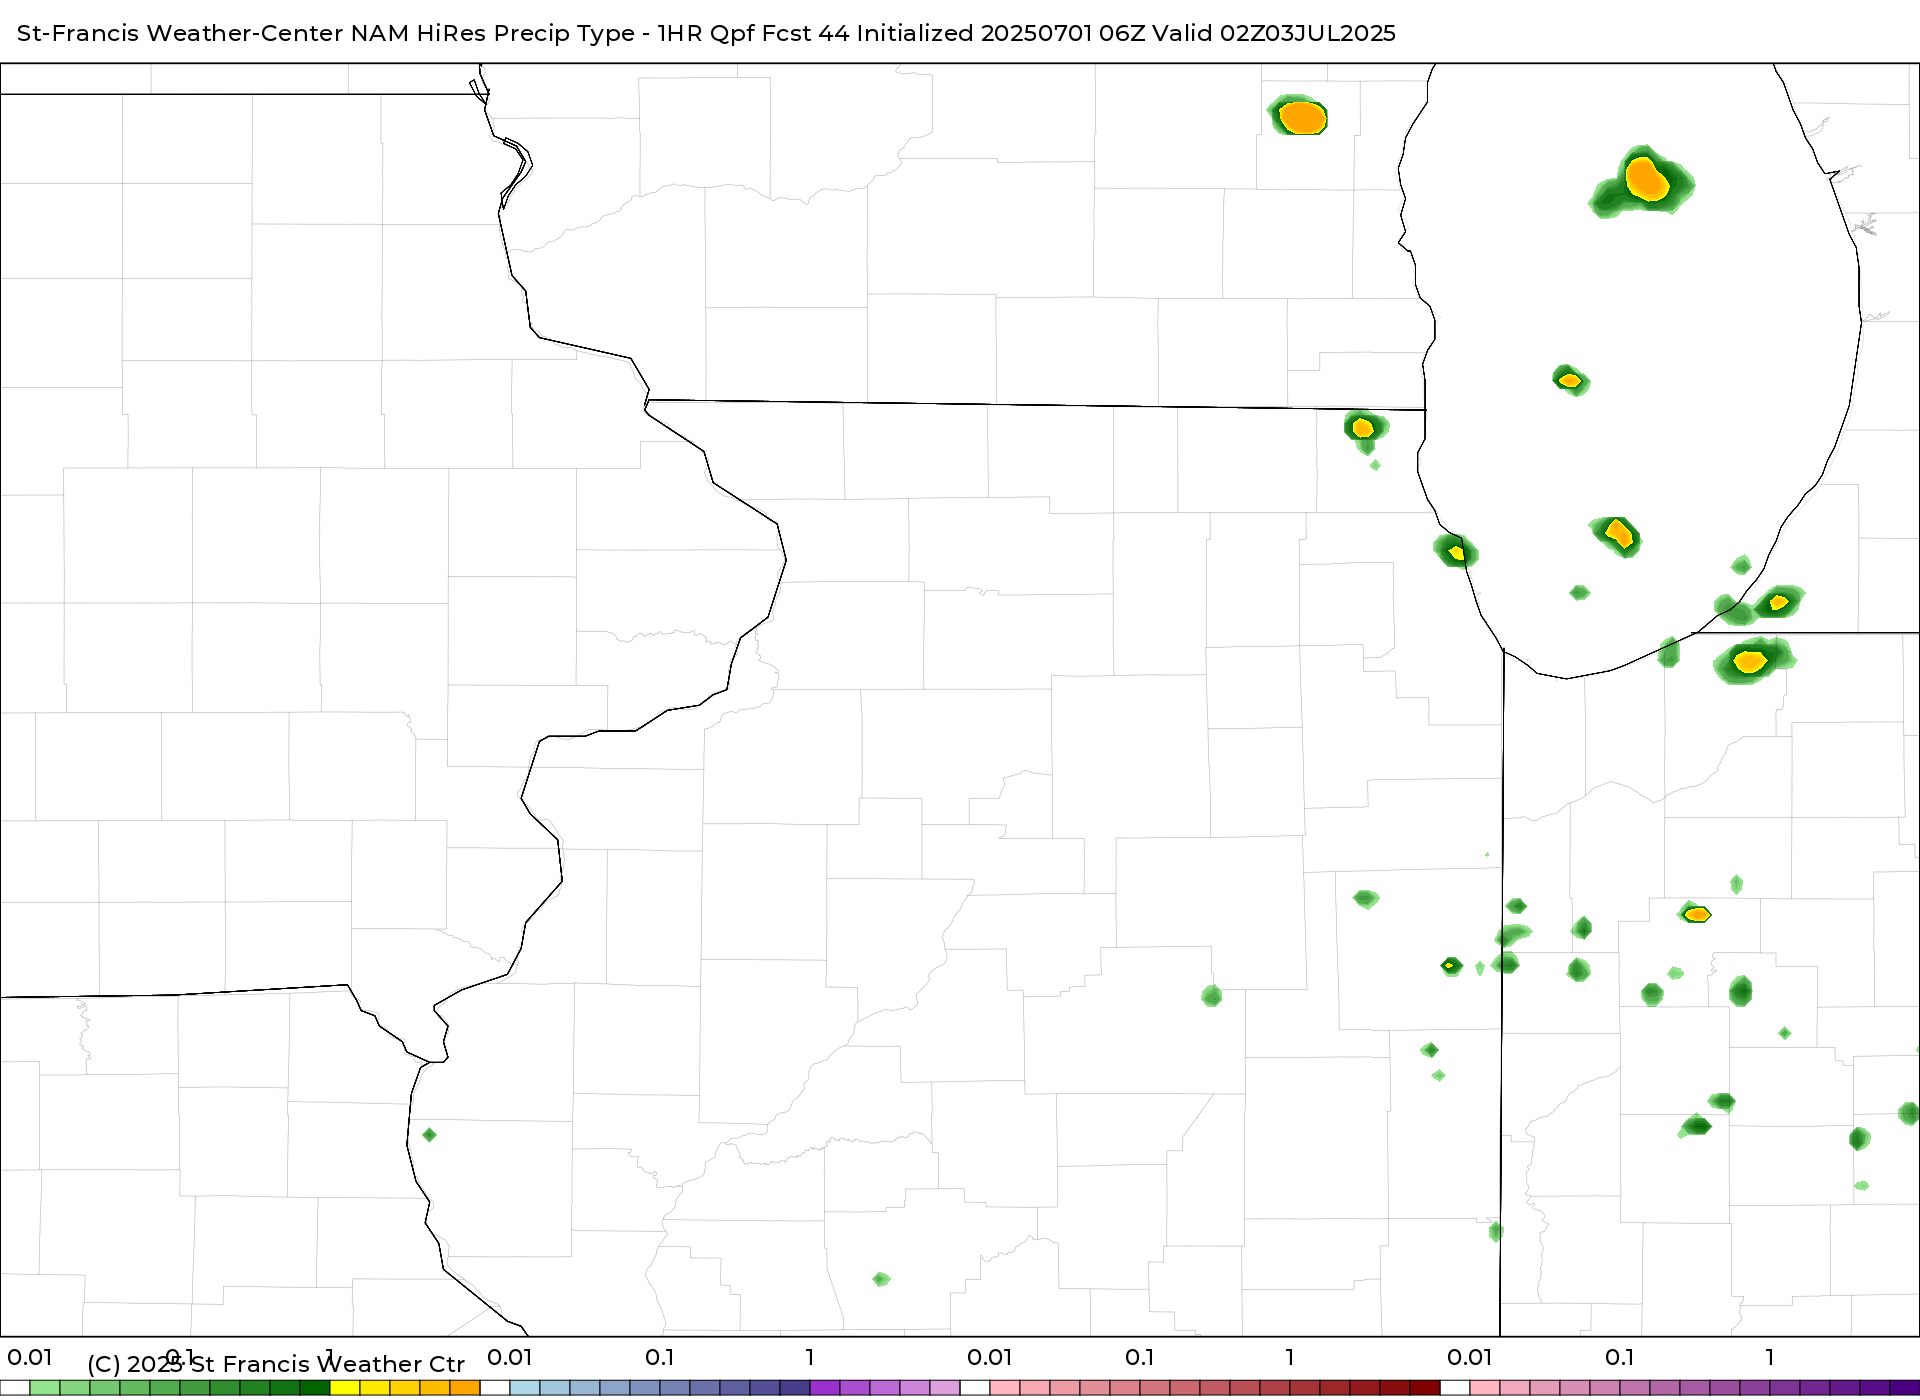Image resolution: width=1920 pixels, height=1400 pixels.
Task: Click the 0.01 label above the green legend scale
Action: pos(29,1357)
